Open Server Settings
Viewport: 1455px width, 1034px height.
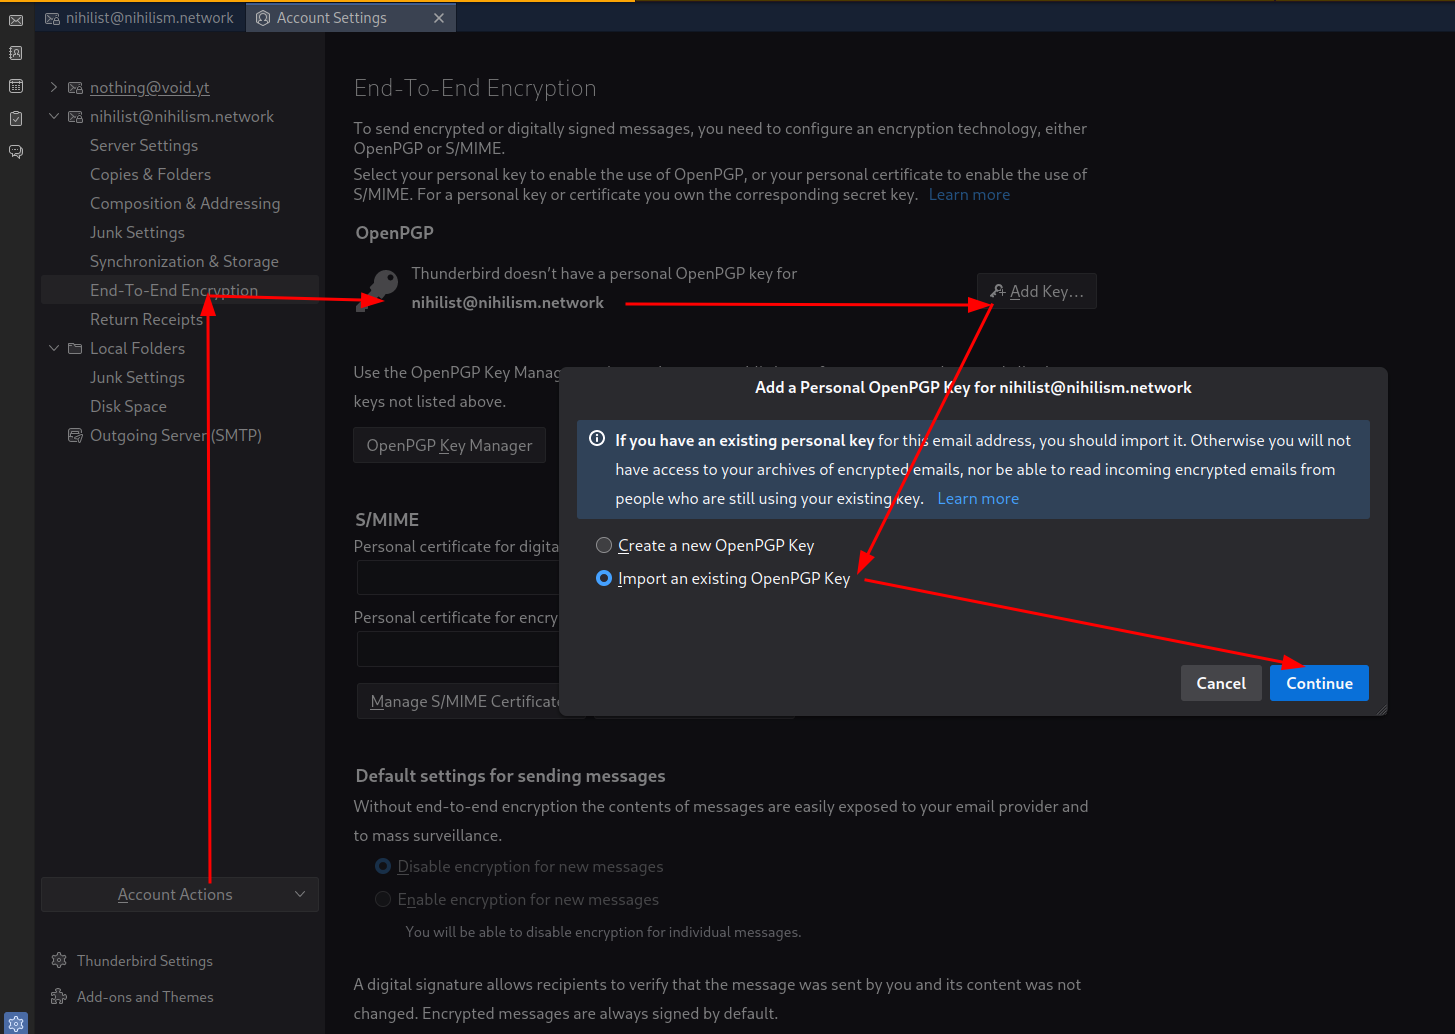[144, 146]
